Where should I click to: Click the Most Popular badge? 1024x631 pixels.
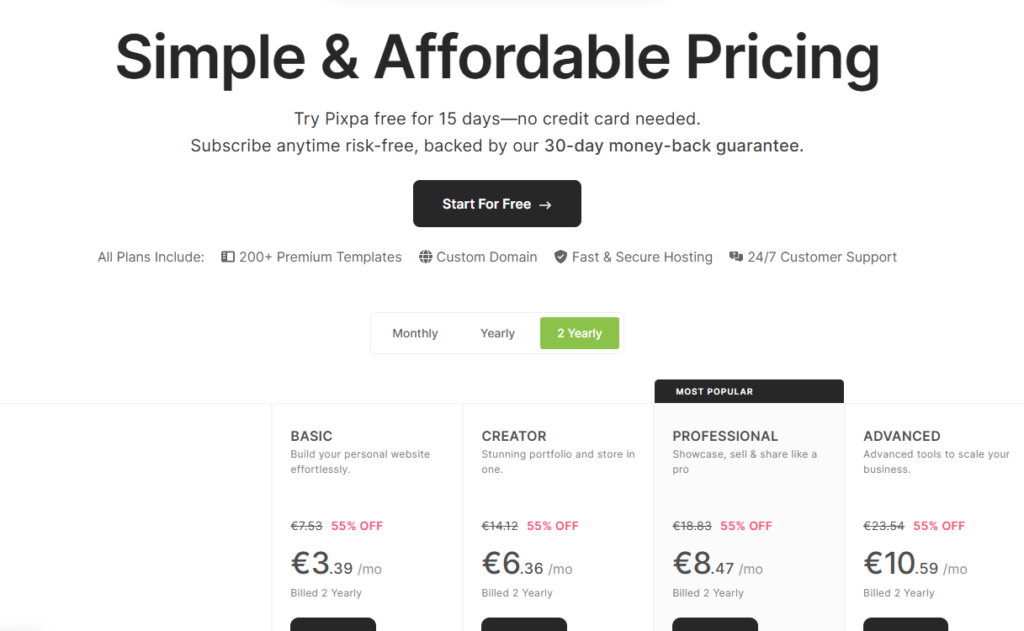click(x=714, y=391)
